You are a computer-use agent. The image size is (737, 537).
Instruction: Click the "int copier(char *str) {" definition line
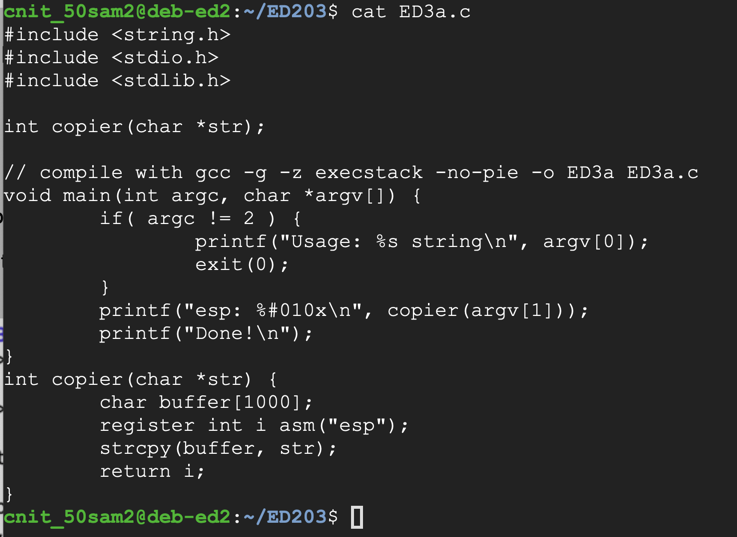coord(141,380)
